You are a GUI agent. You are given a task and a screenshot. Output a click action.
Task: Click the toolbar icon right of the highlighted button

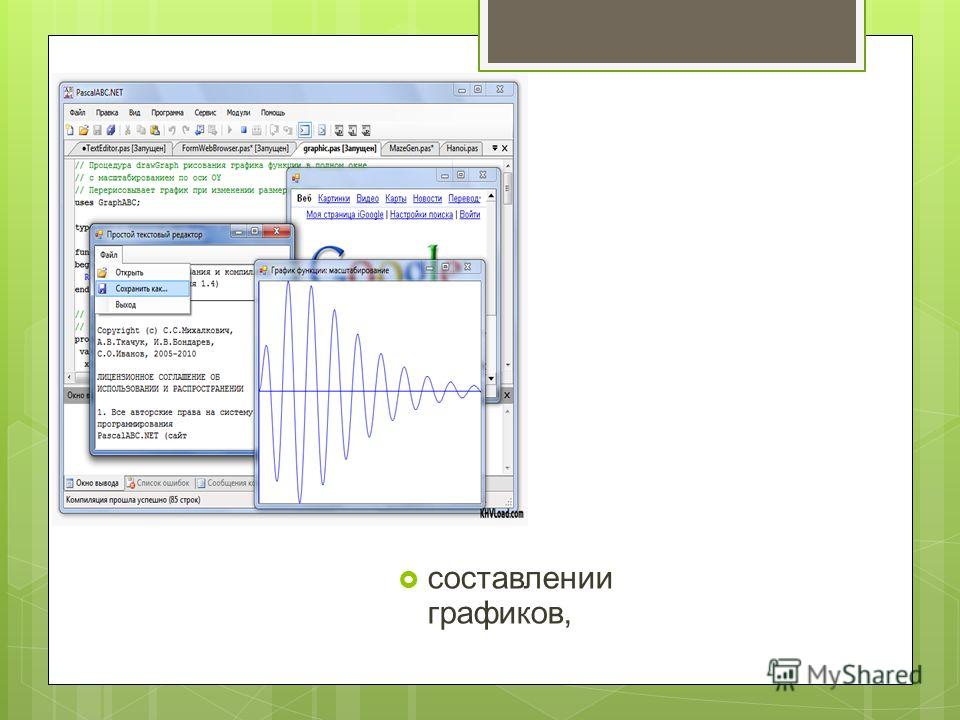321,130
